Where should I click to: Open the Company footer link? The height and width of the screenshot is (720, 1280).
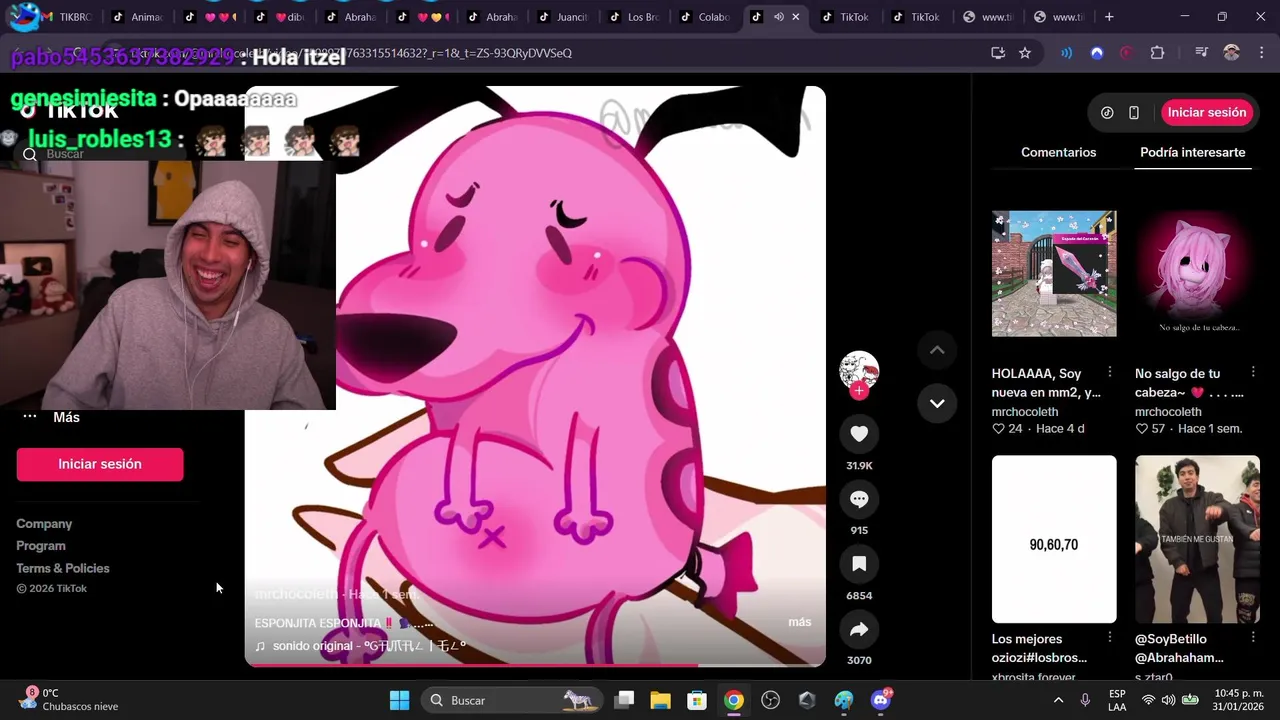pyautogui.click(x=44, y=524)
